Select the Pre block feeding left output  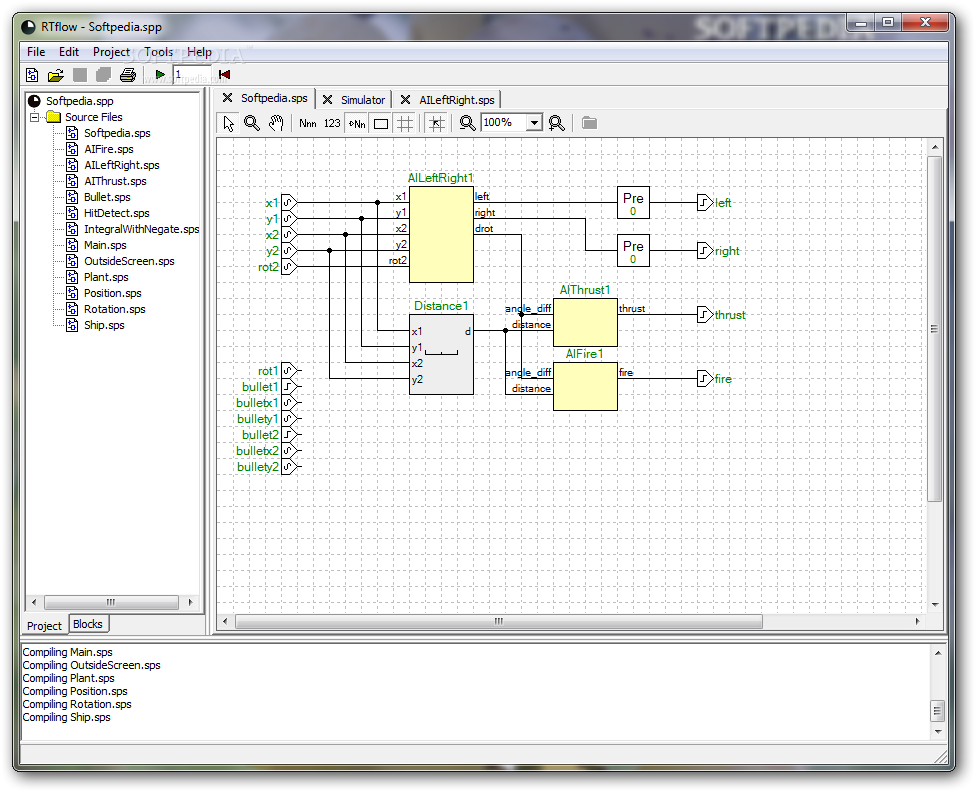click(633, 202)
